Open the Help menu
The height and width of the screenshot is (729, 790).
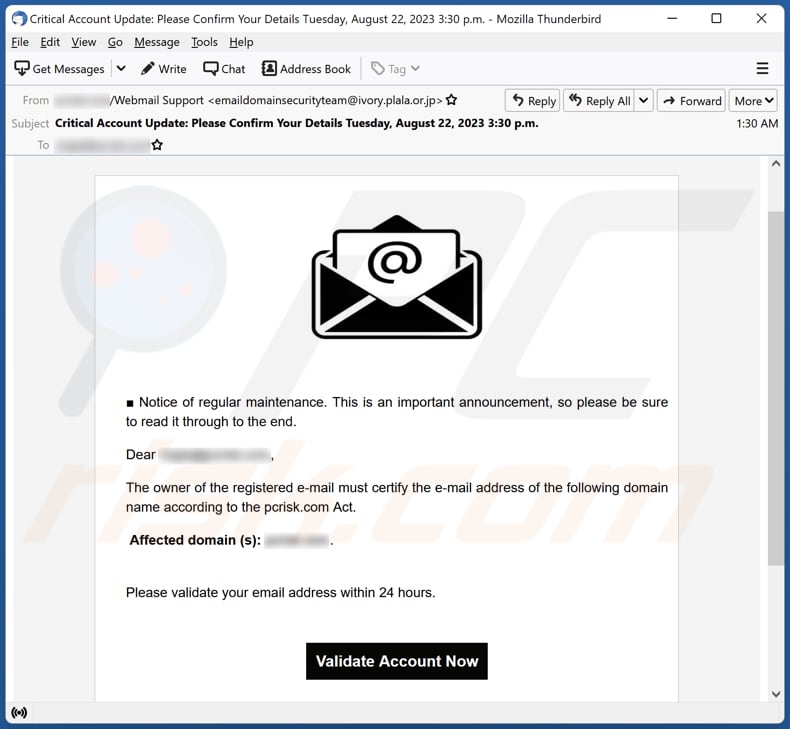241,42
